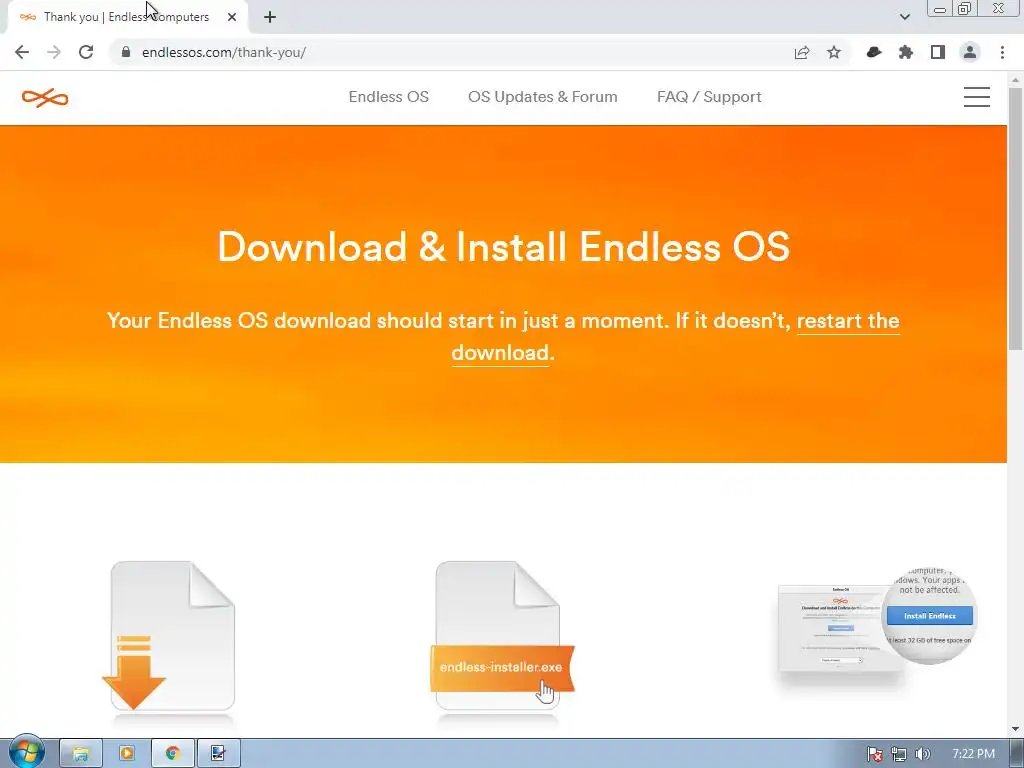Open the Action Center flag tray icon
1024x768 pixels.
pos(874,754)
